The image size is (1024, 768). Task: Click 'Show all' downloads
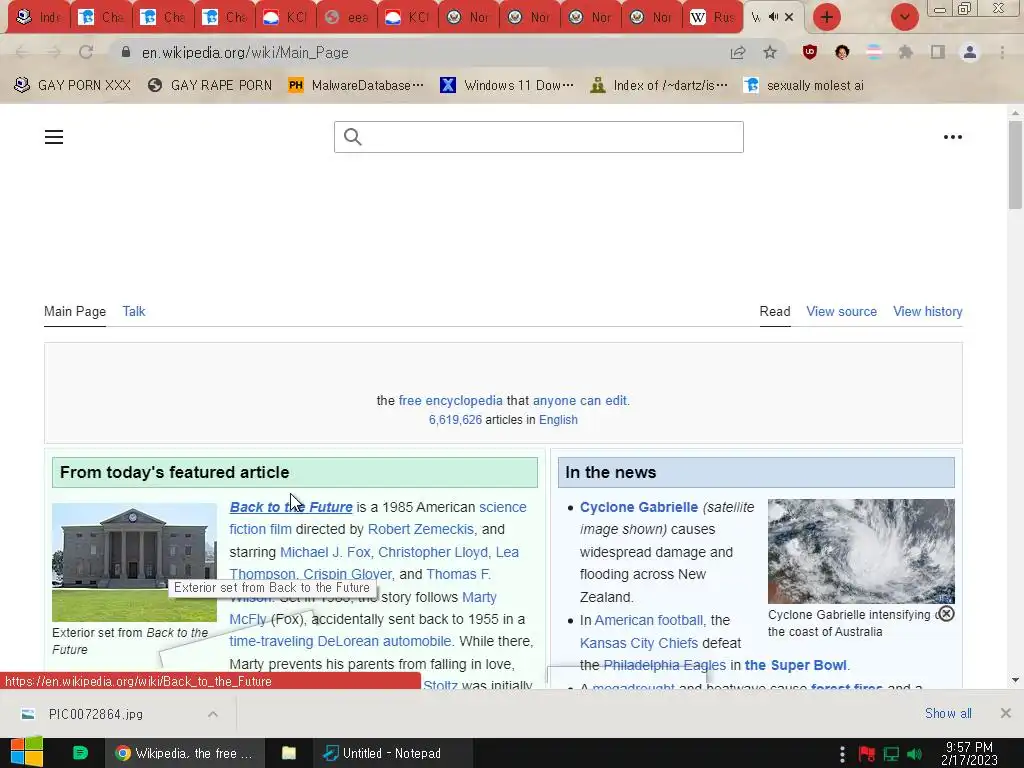tap(948, 713)
